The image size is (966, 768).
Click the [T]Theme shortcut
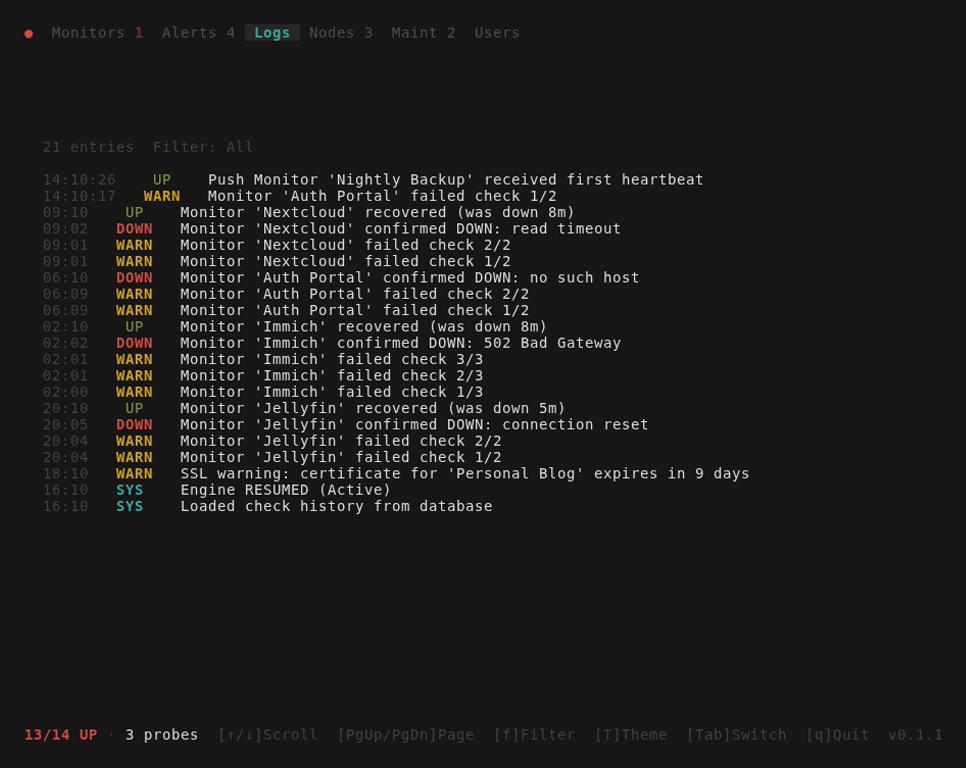tap(630, 735)
